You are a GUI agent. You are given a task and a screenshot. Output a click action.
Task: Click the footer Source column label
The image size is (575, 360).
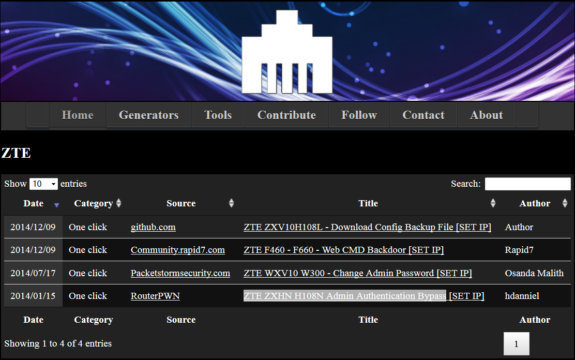coord(181,320)
